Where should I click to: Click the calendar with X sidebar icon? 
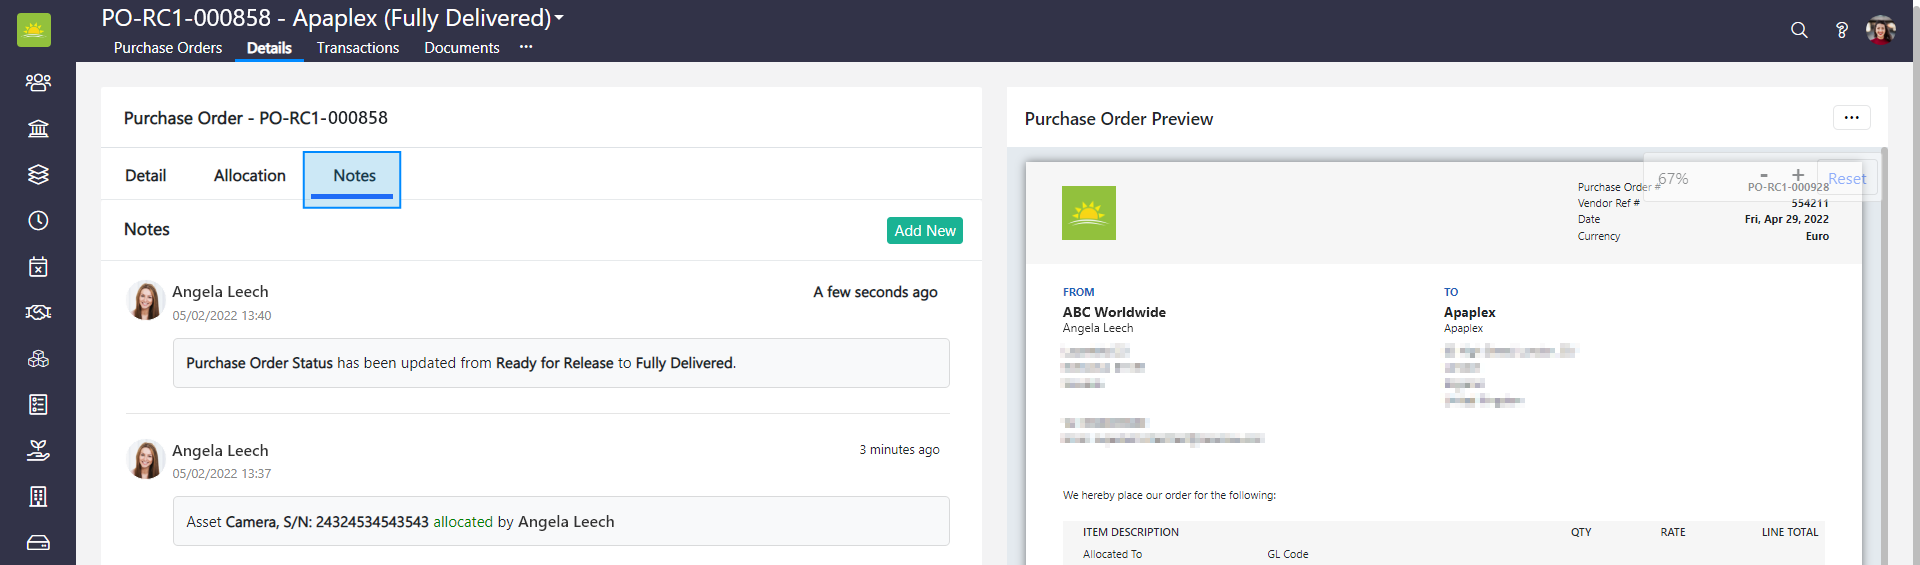click(38, 267)
